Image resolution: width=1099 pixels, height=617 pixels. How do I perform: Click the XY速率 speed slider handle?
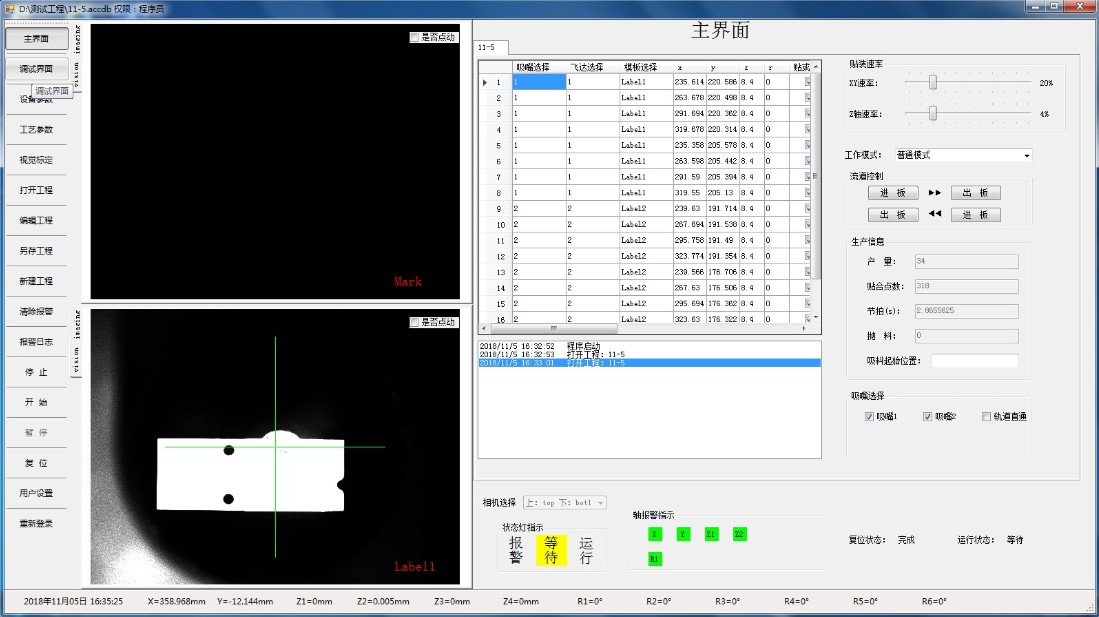932,83
